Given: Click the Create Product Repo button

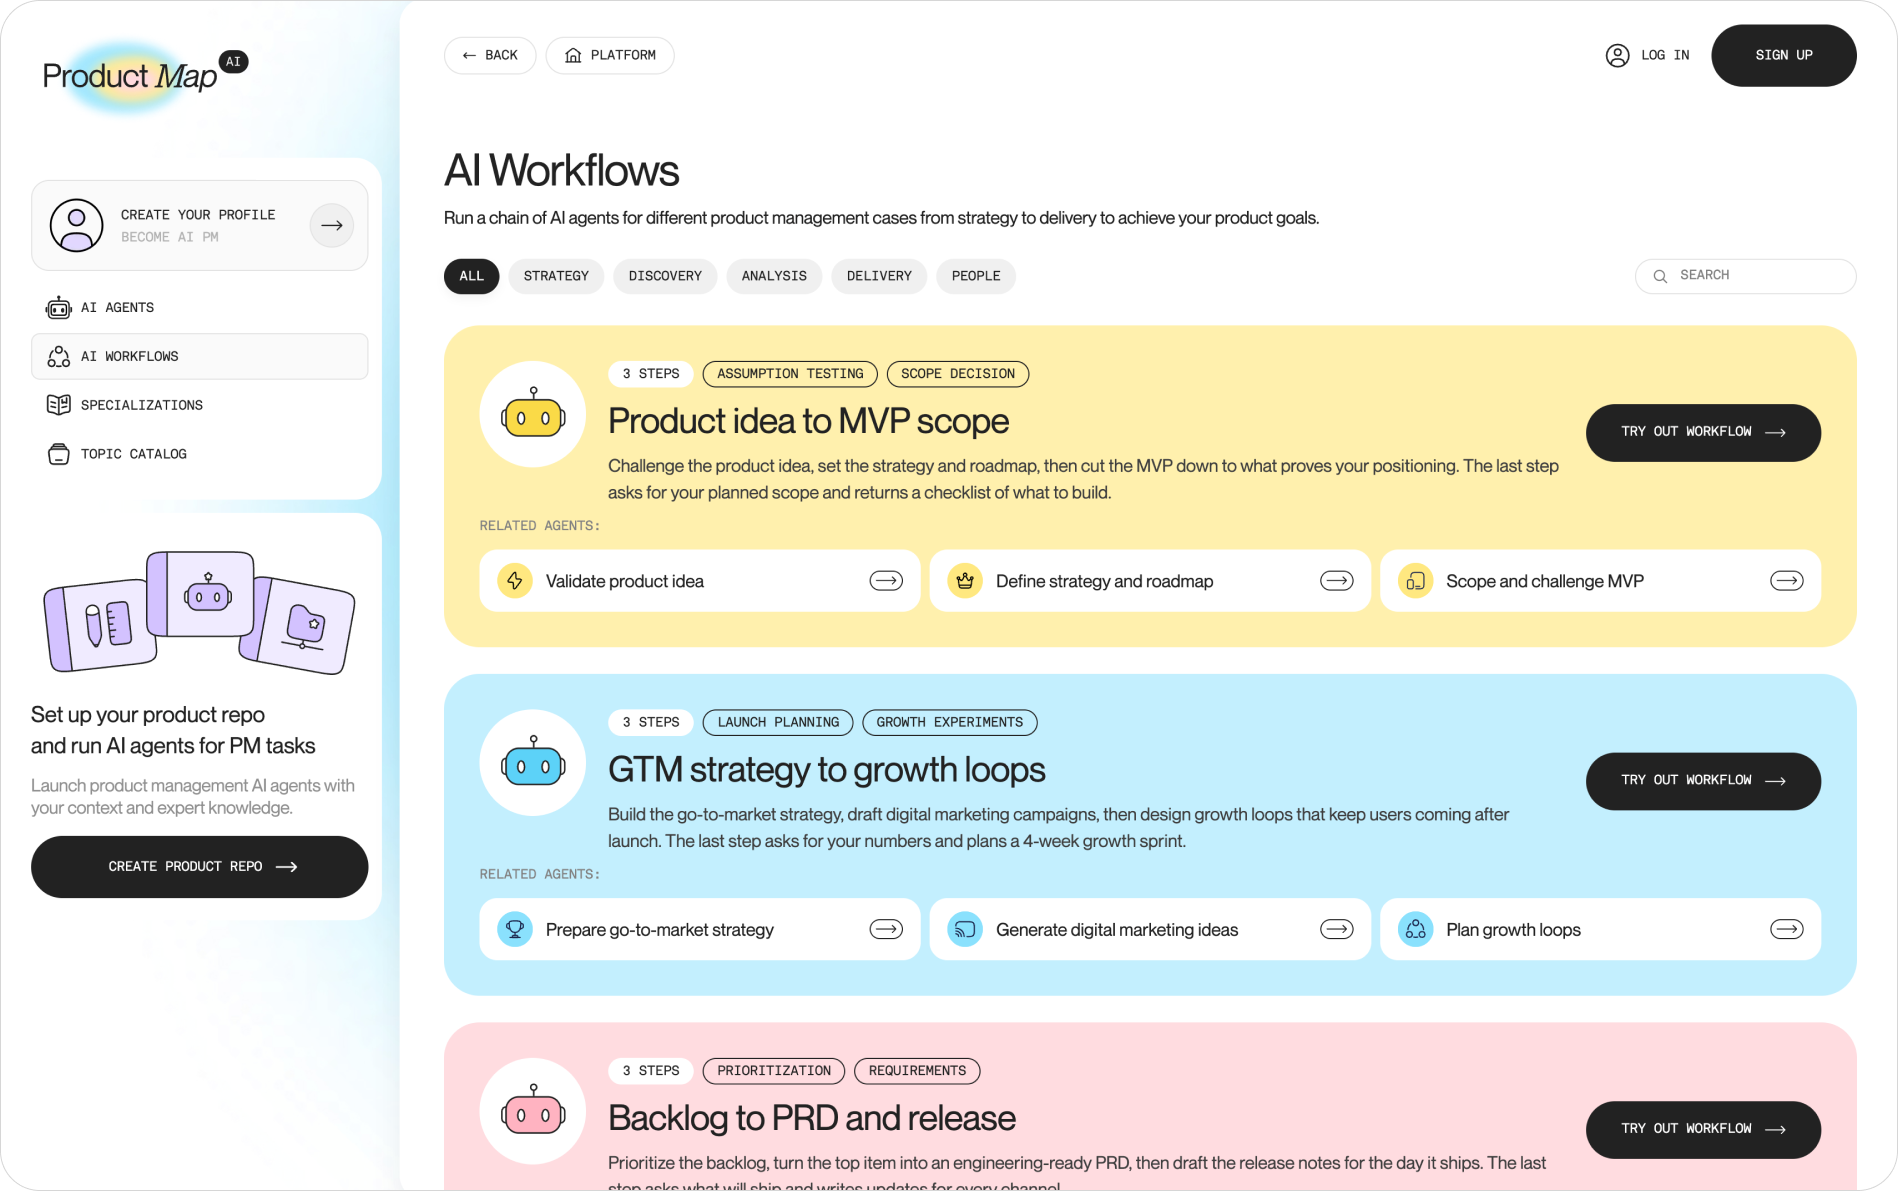Looking at the screenshot, I should pyautogui.click(x=200, y=867).
